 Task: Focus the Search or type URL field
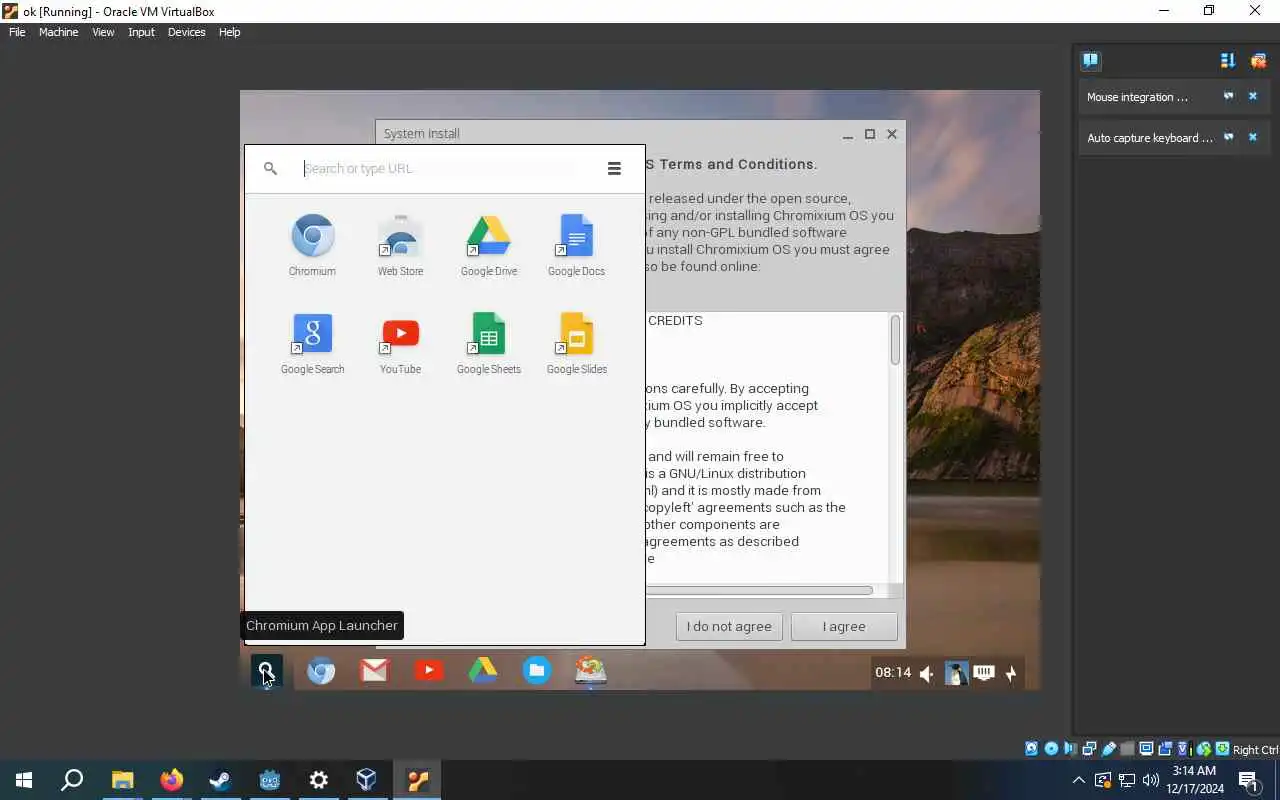pos(439,169)
